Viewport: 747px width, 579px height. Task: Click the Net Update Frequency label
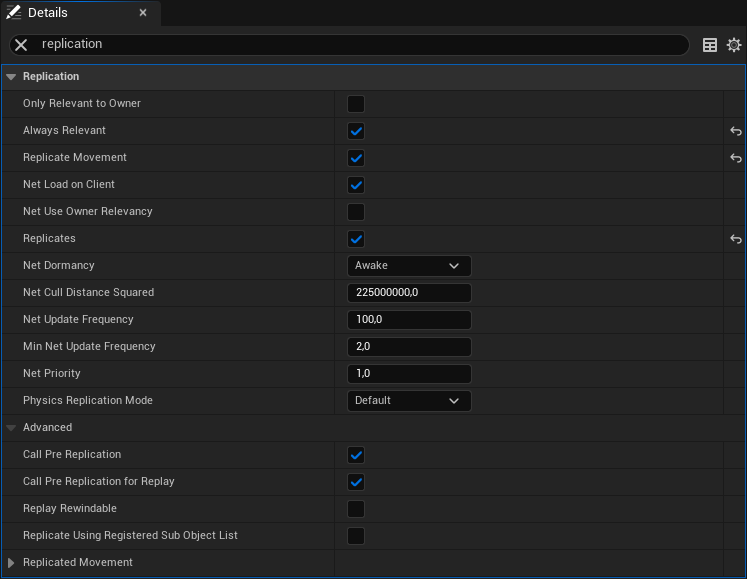(x=78, y=319)
